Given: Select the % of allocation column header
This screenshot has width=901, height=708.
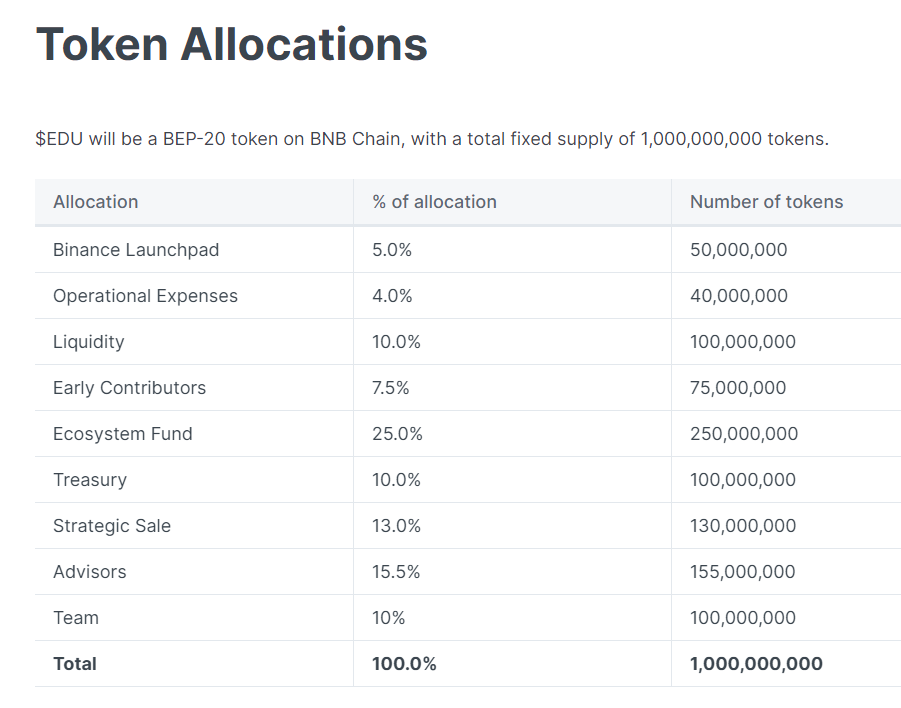Looking at the screenshot, I should (x=434, y=202).
